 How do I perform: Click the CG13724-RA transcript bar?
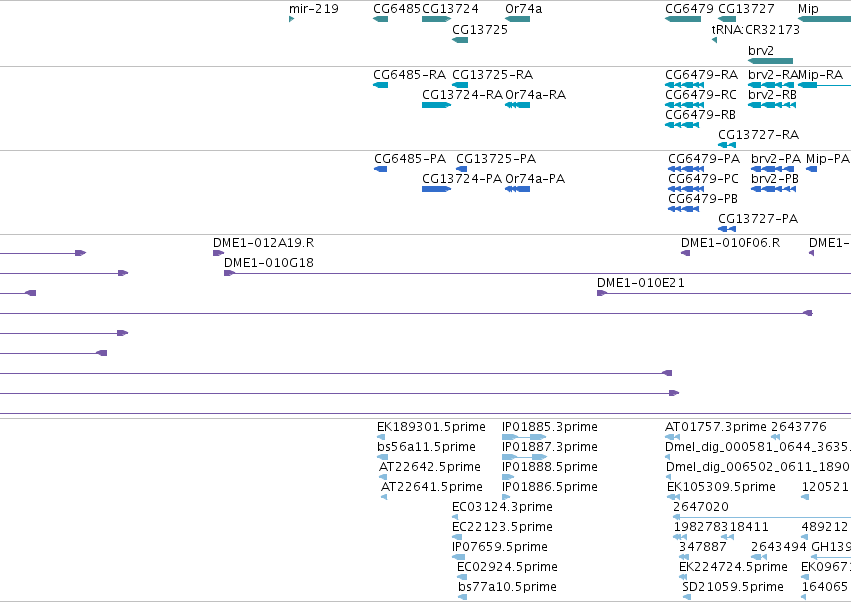click(x=436, y=105)
